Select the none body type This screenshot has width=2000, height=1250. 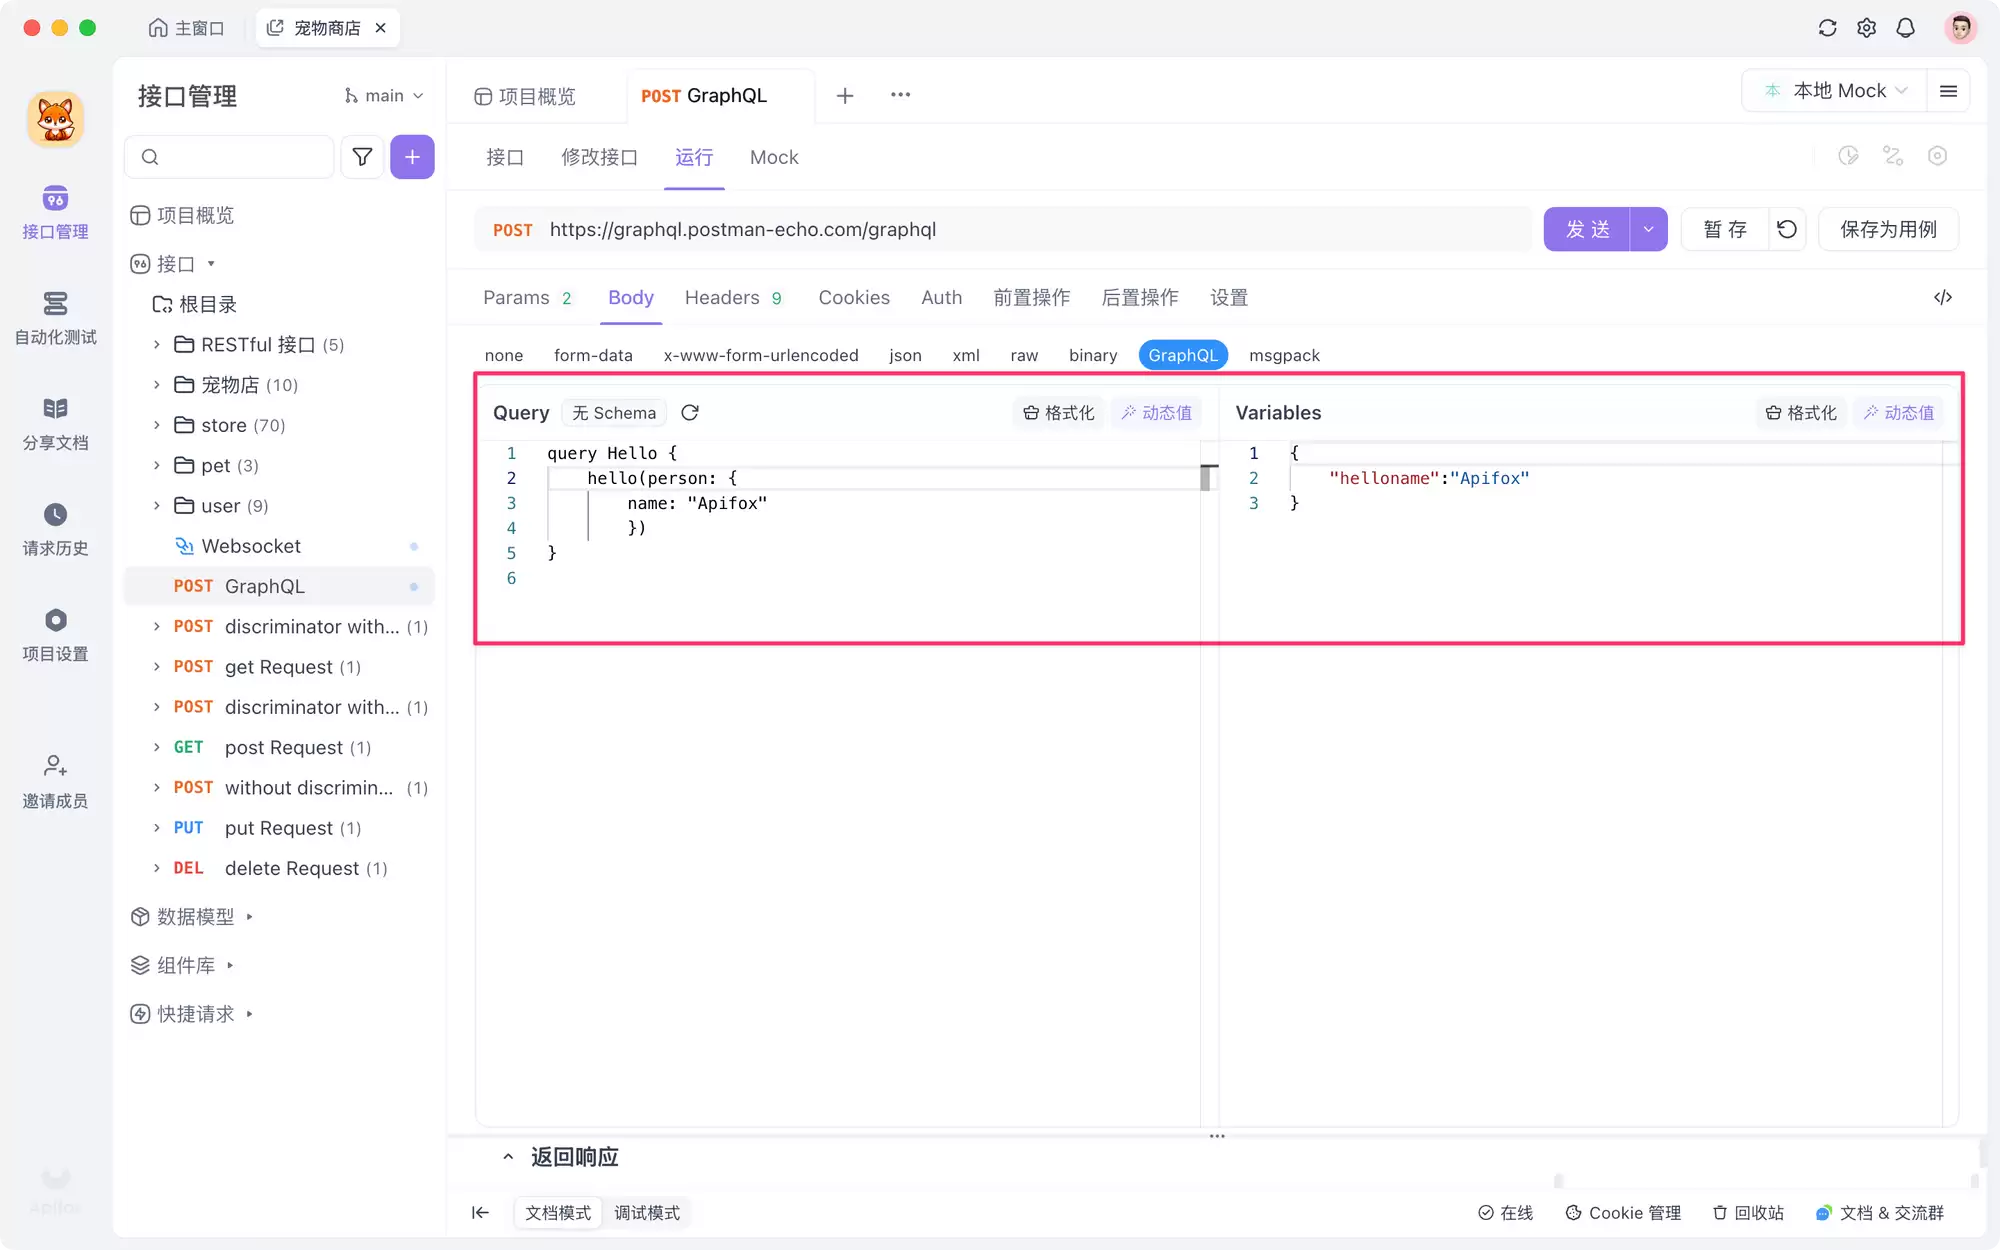pyautogui.click(x=504, y=355)
